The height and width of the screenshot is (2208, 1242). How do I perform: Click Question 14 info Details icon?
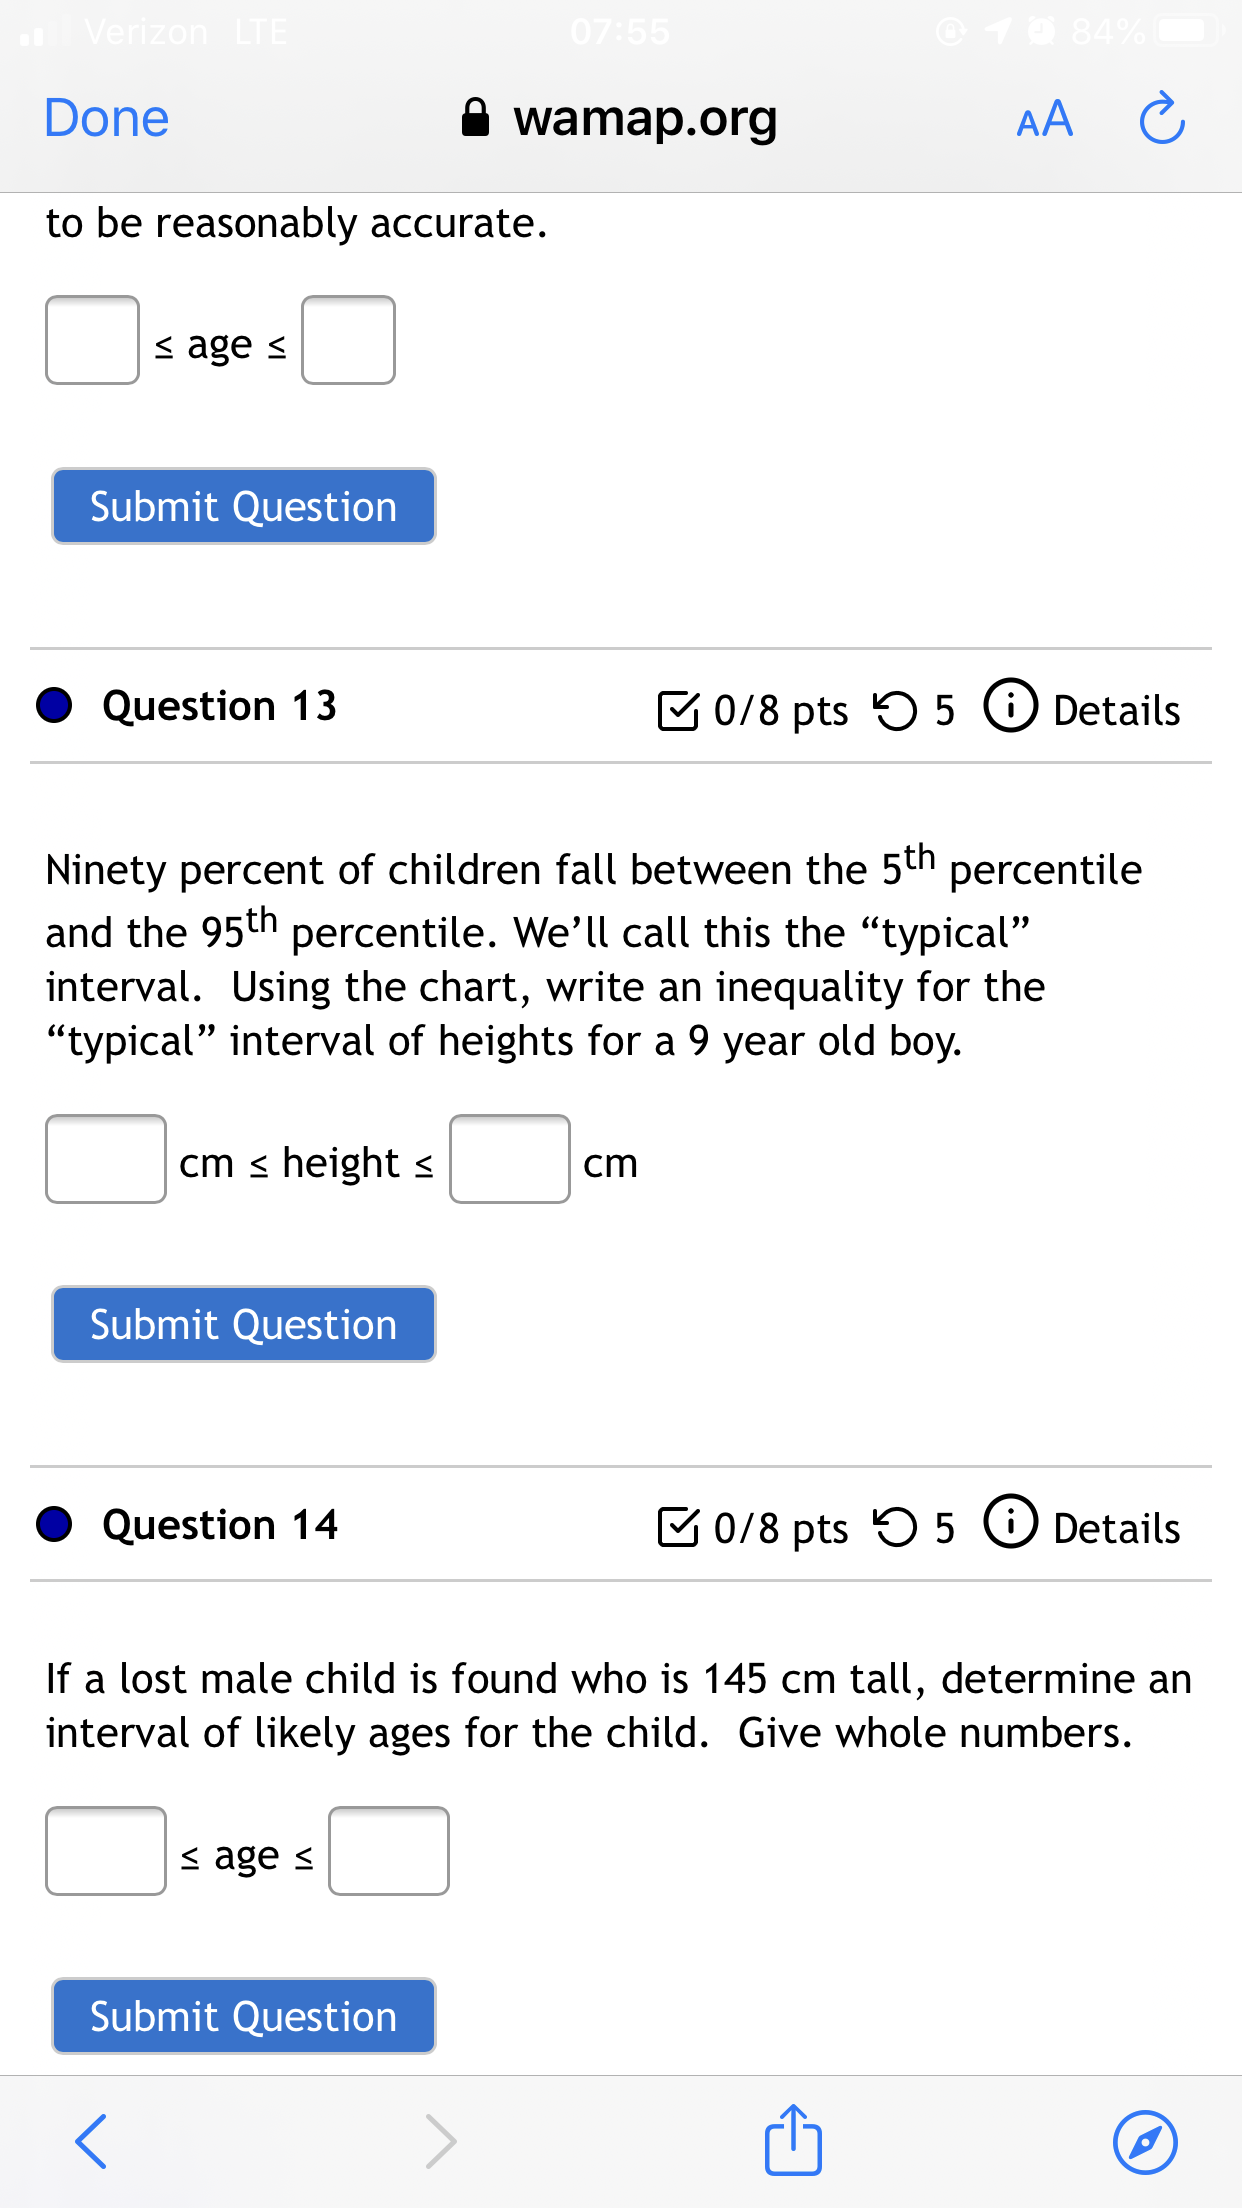pos(1011,1522)
